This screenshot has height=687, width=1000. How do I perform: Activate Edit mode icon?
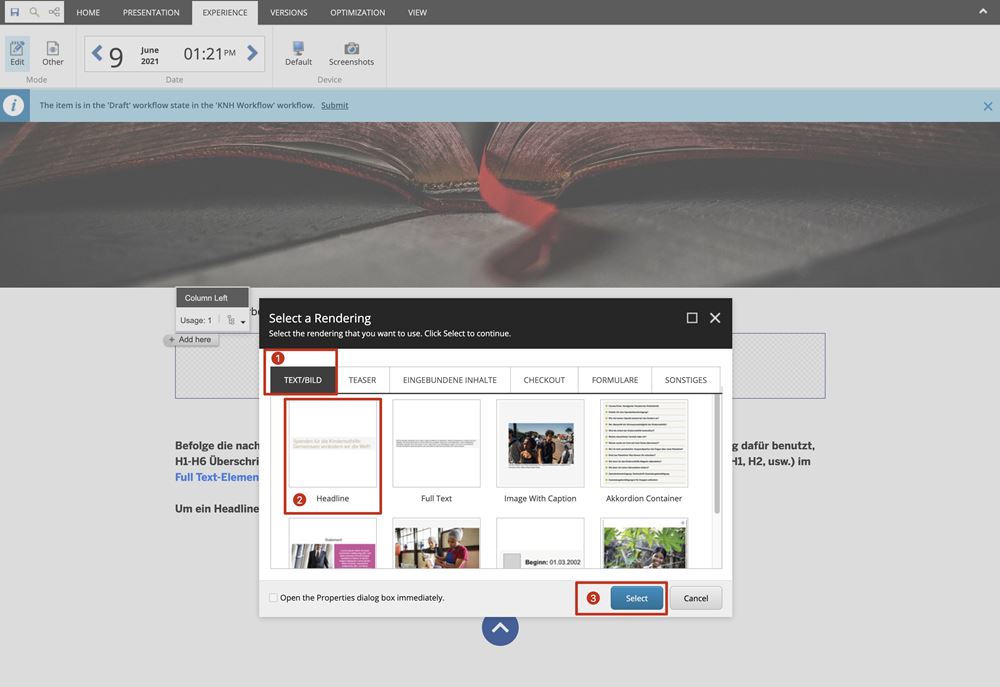pos(17,52)
